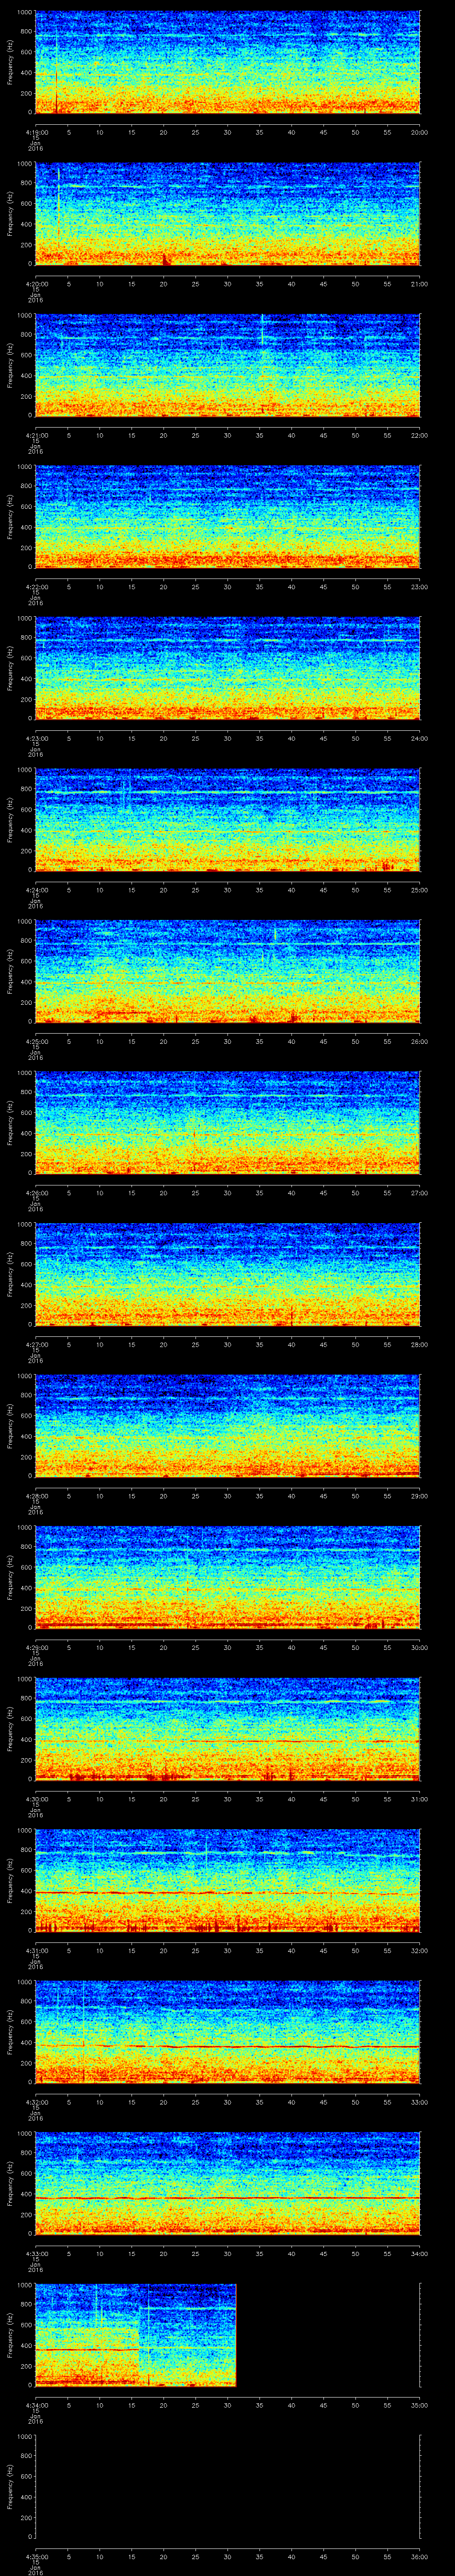The image size is (455, 2576).
Task: Click the Frequency (Hz) label of the 4:19:00 panel
Action: tap(10, 62)
